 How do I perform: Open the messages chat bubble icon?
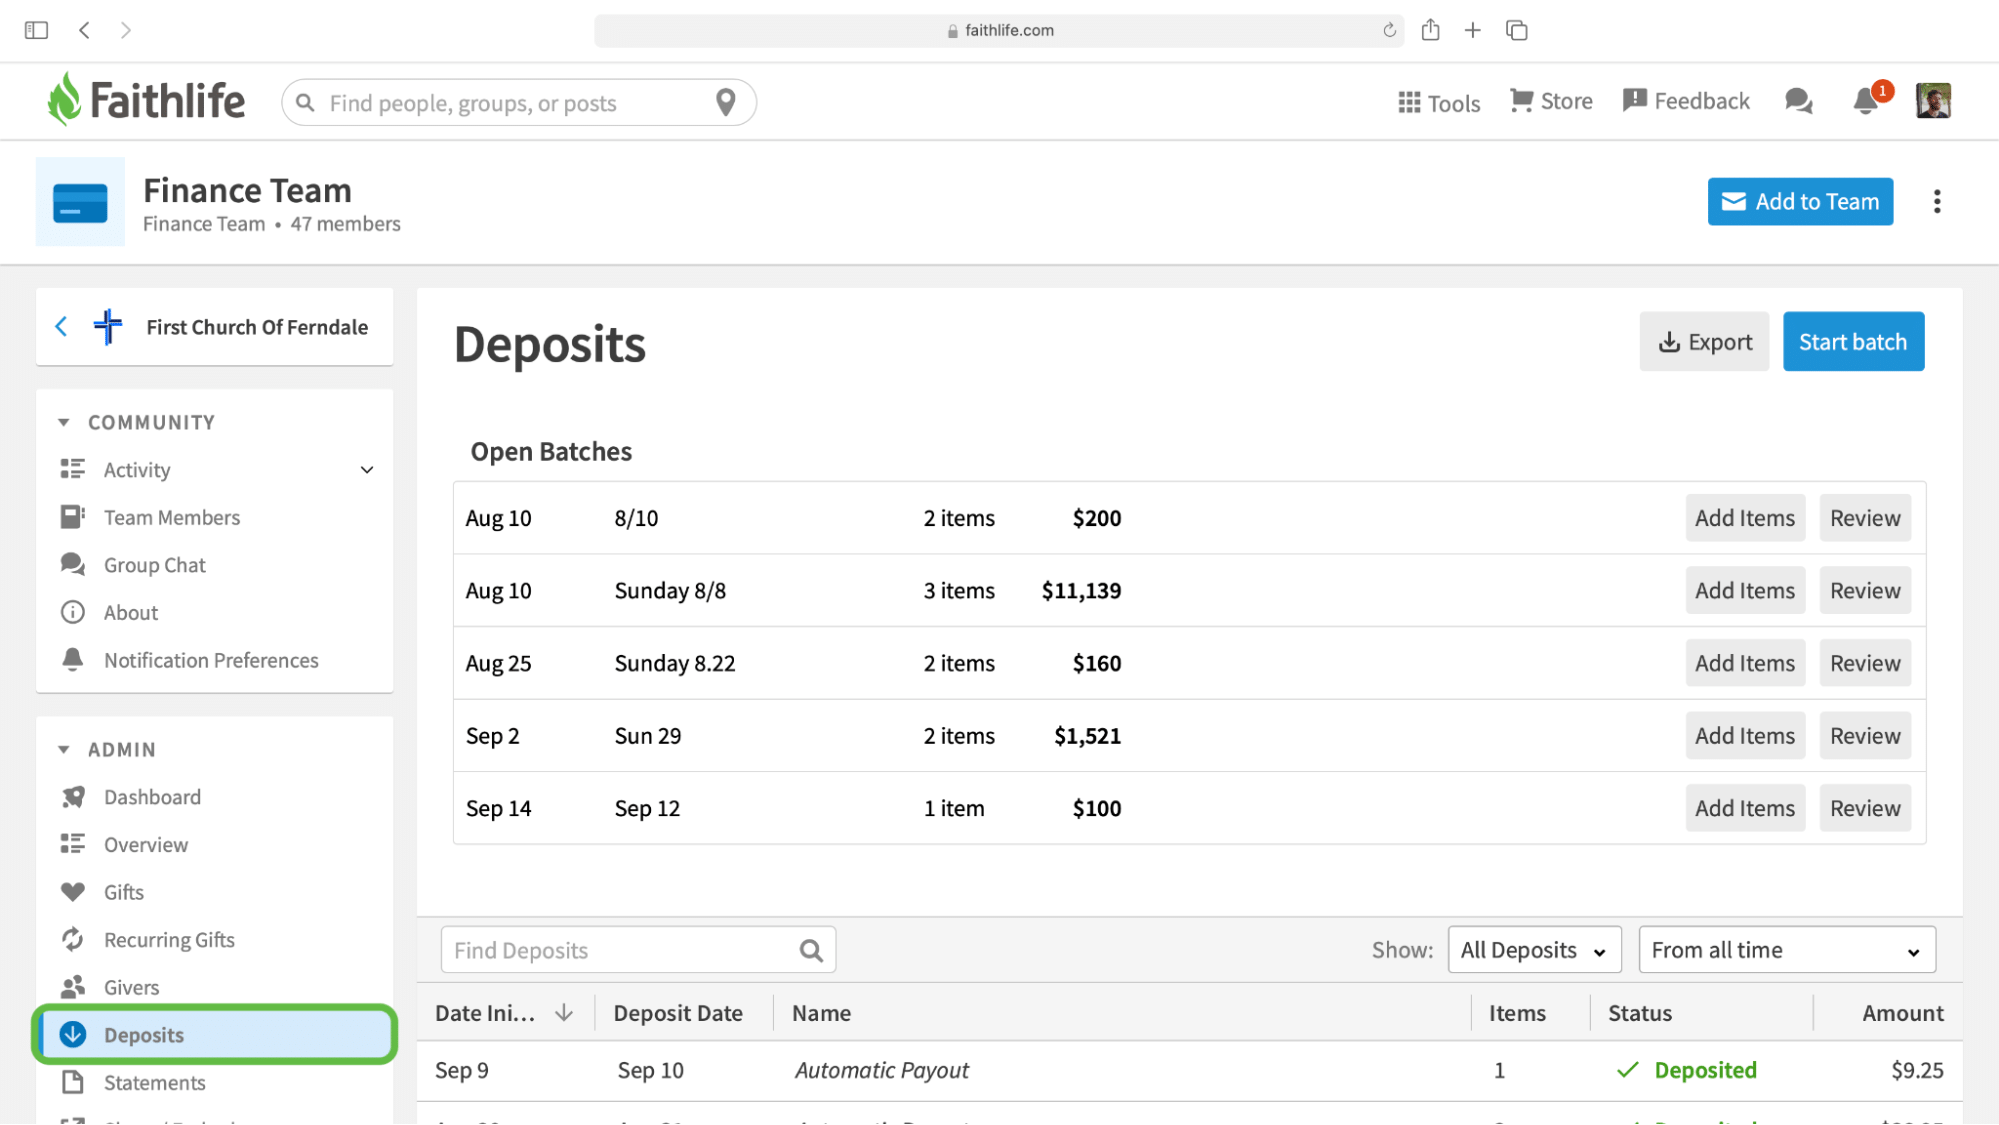point(1799,101)
